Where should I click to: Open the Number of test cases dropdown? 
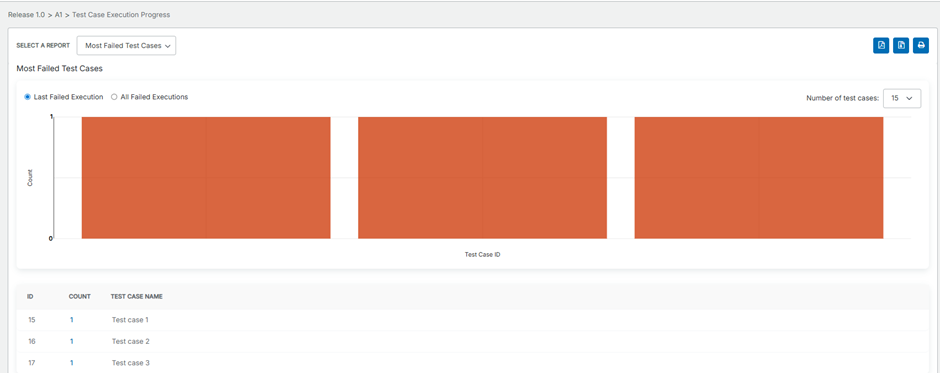click(x=902, y=98)
